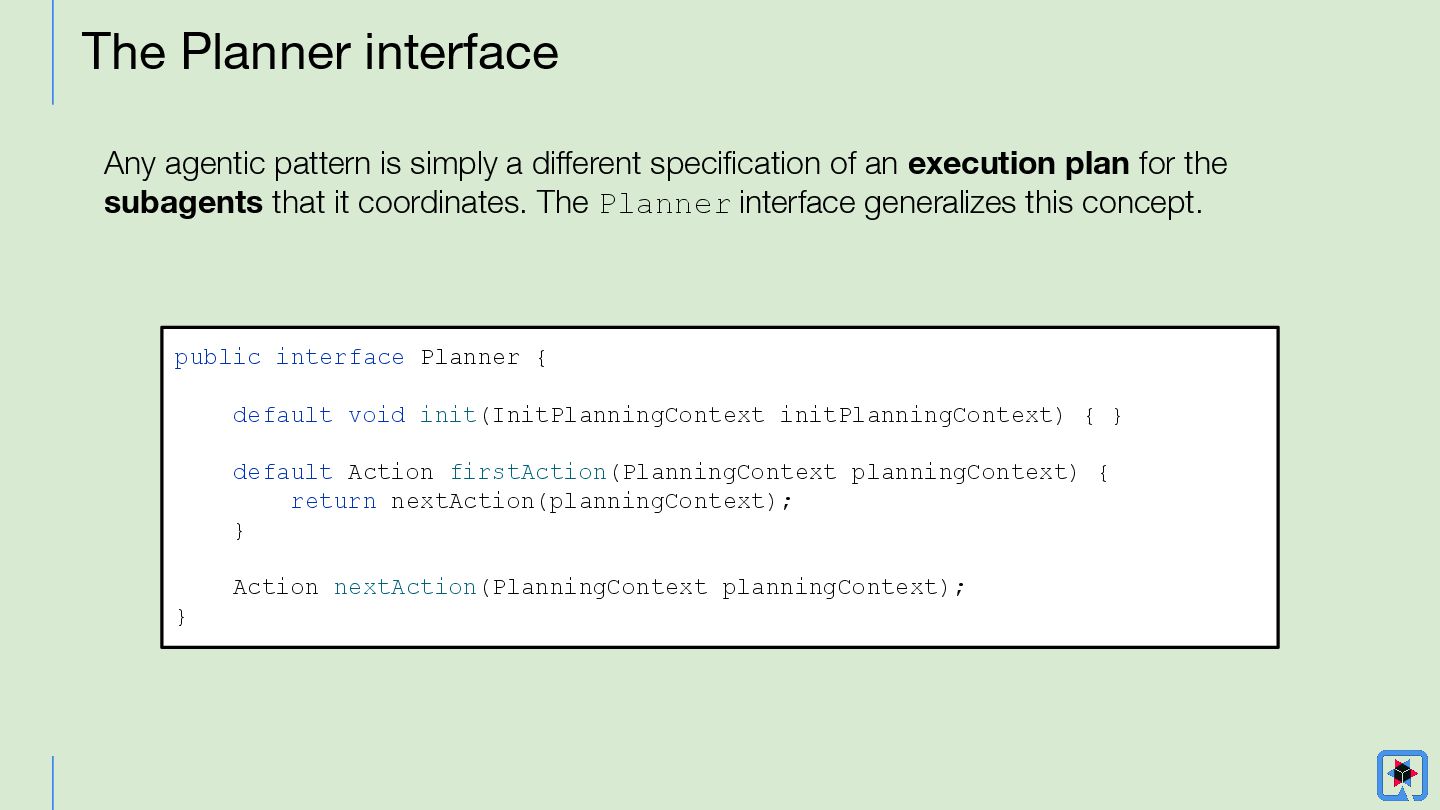The height and width of the screenshot is (810, 1440).
Task: Click the "Action" return type before firstAction
Action: click(390, 472)
